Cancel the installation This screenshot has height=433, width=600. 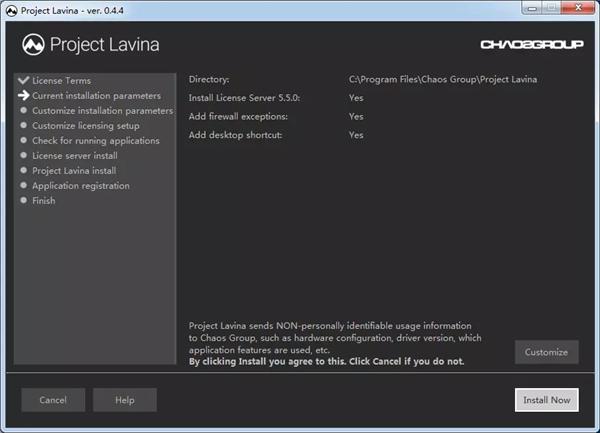pos(53,400)
